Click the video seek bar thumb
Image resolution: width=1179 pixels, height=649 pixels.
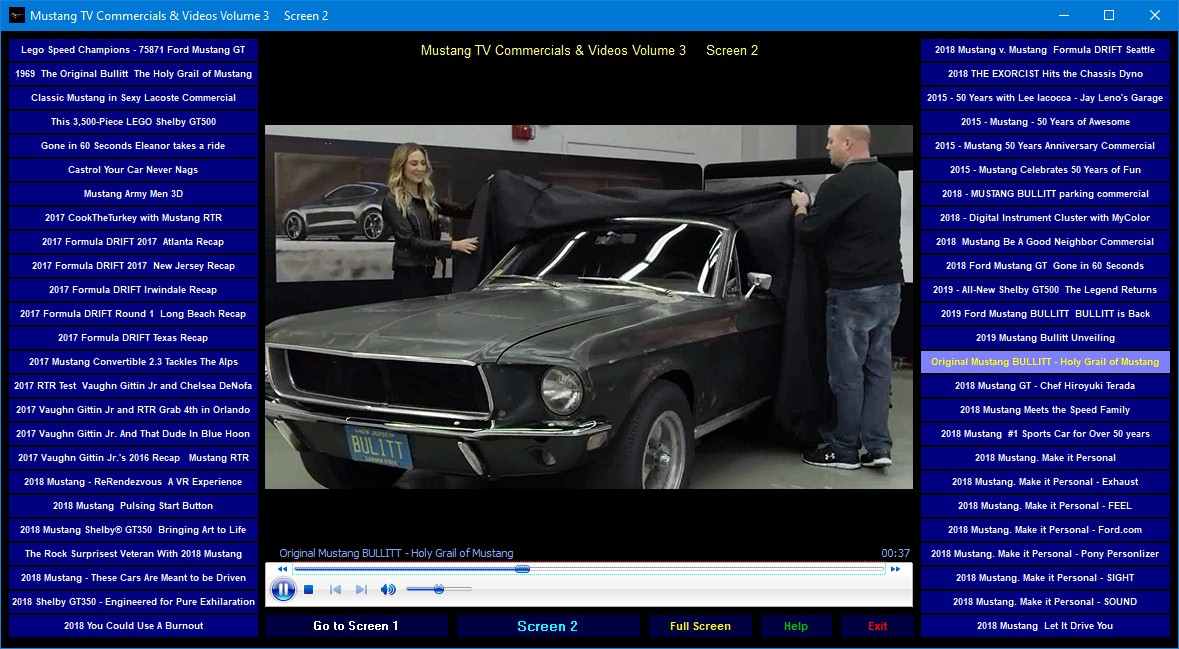523,569
